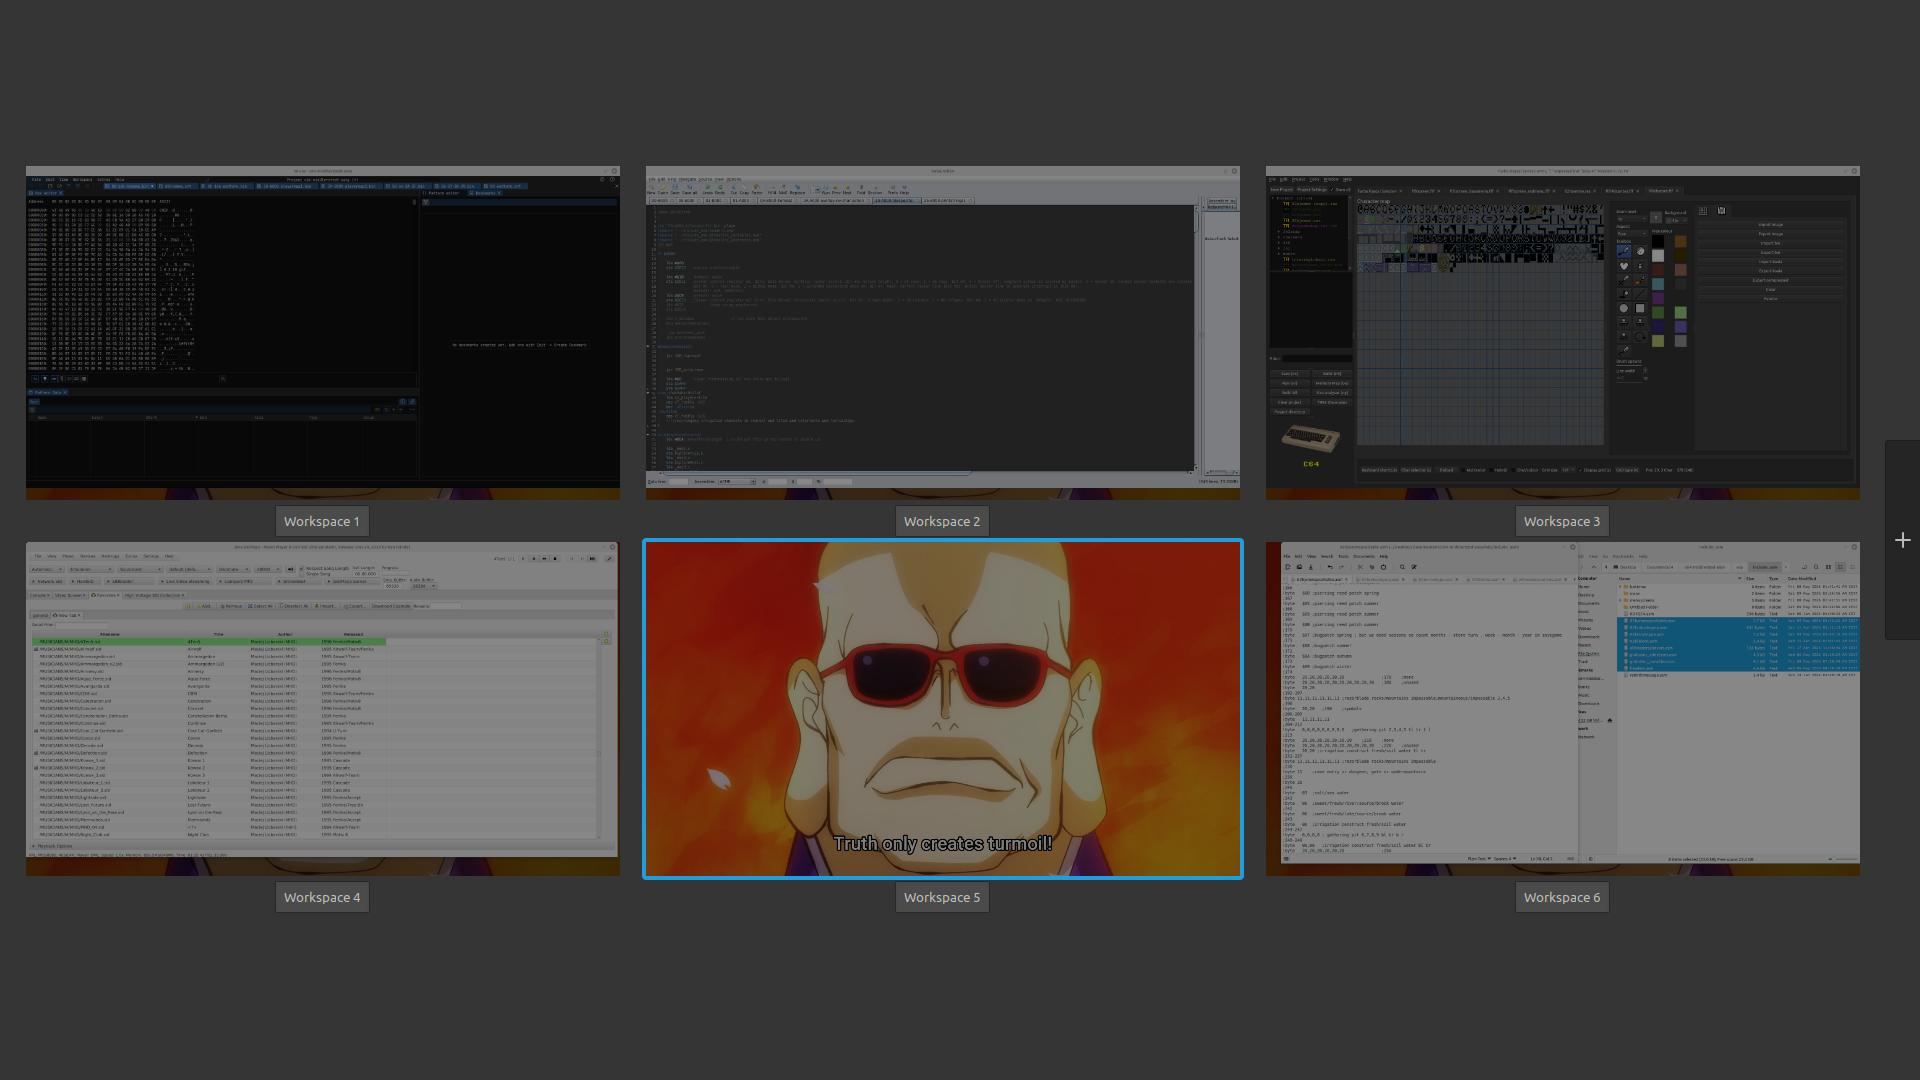Add a new workspace with plus button
Screen dimensions: 1920x1080
pos(1903,540)
